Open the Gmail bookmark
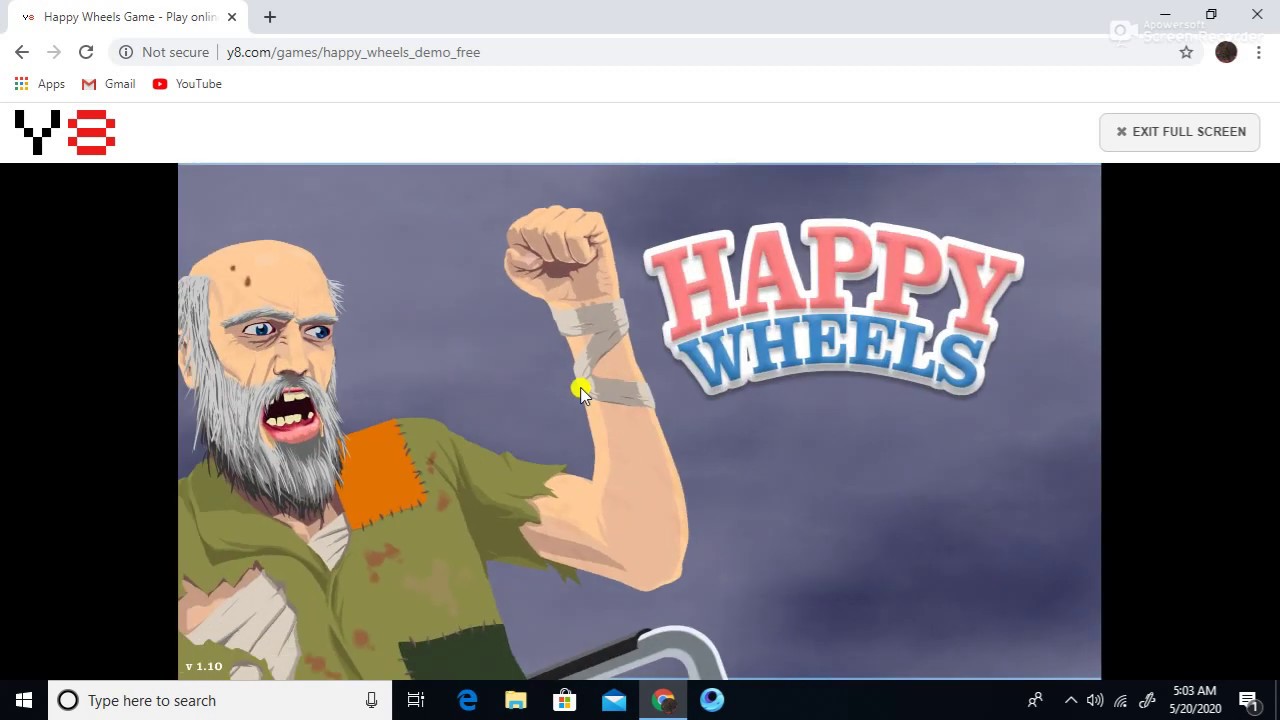The height and width of the screenshot is (720, 1280). tap(108, 84)
